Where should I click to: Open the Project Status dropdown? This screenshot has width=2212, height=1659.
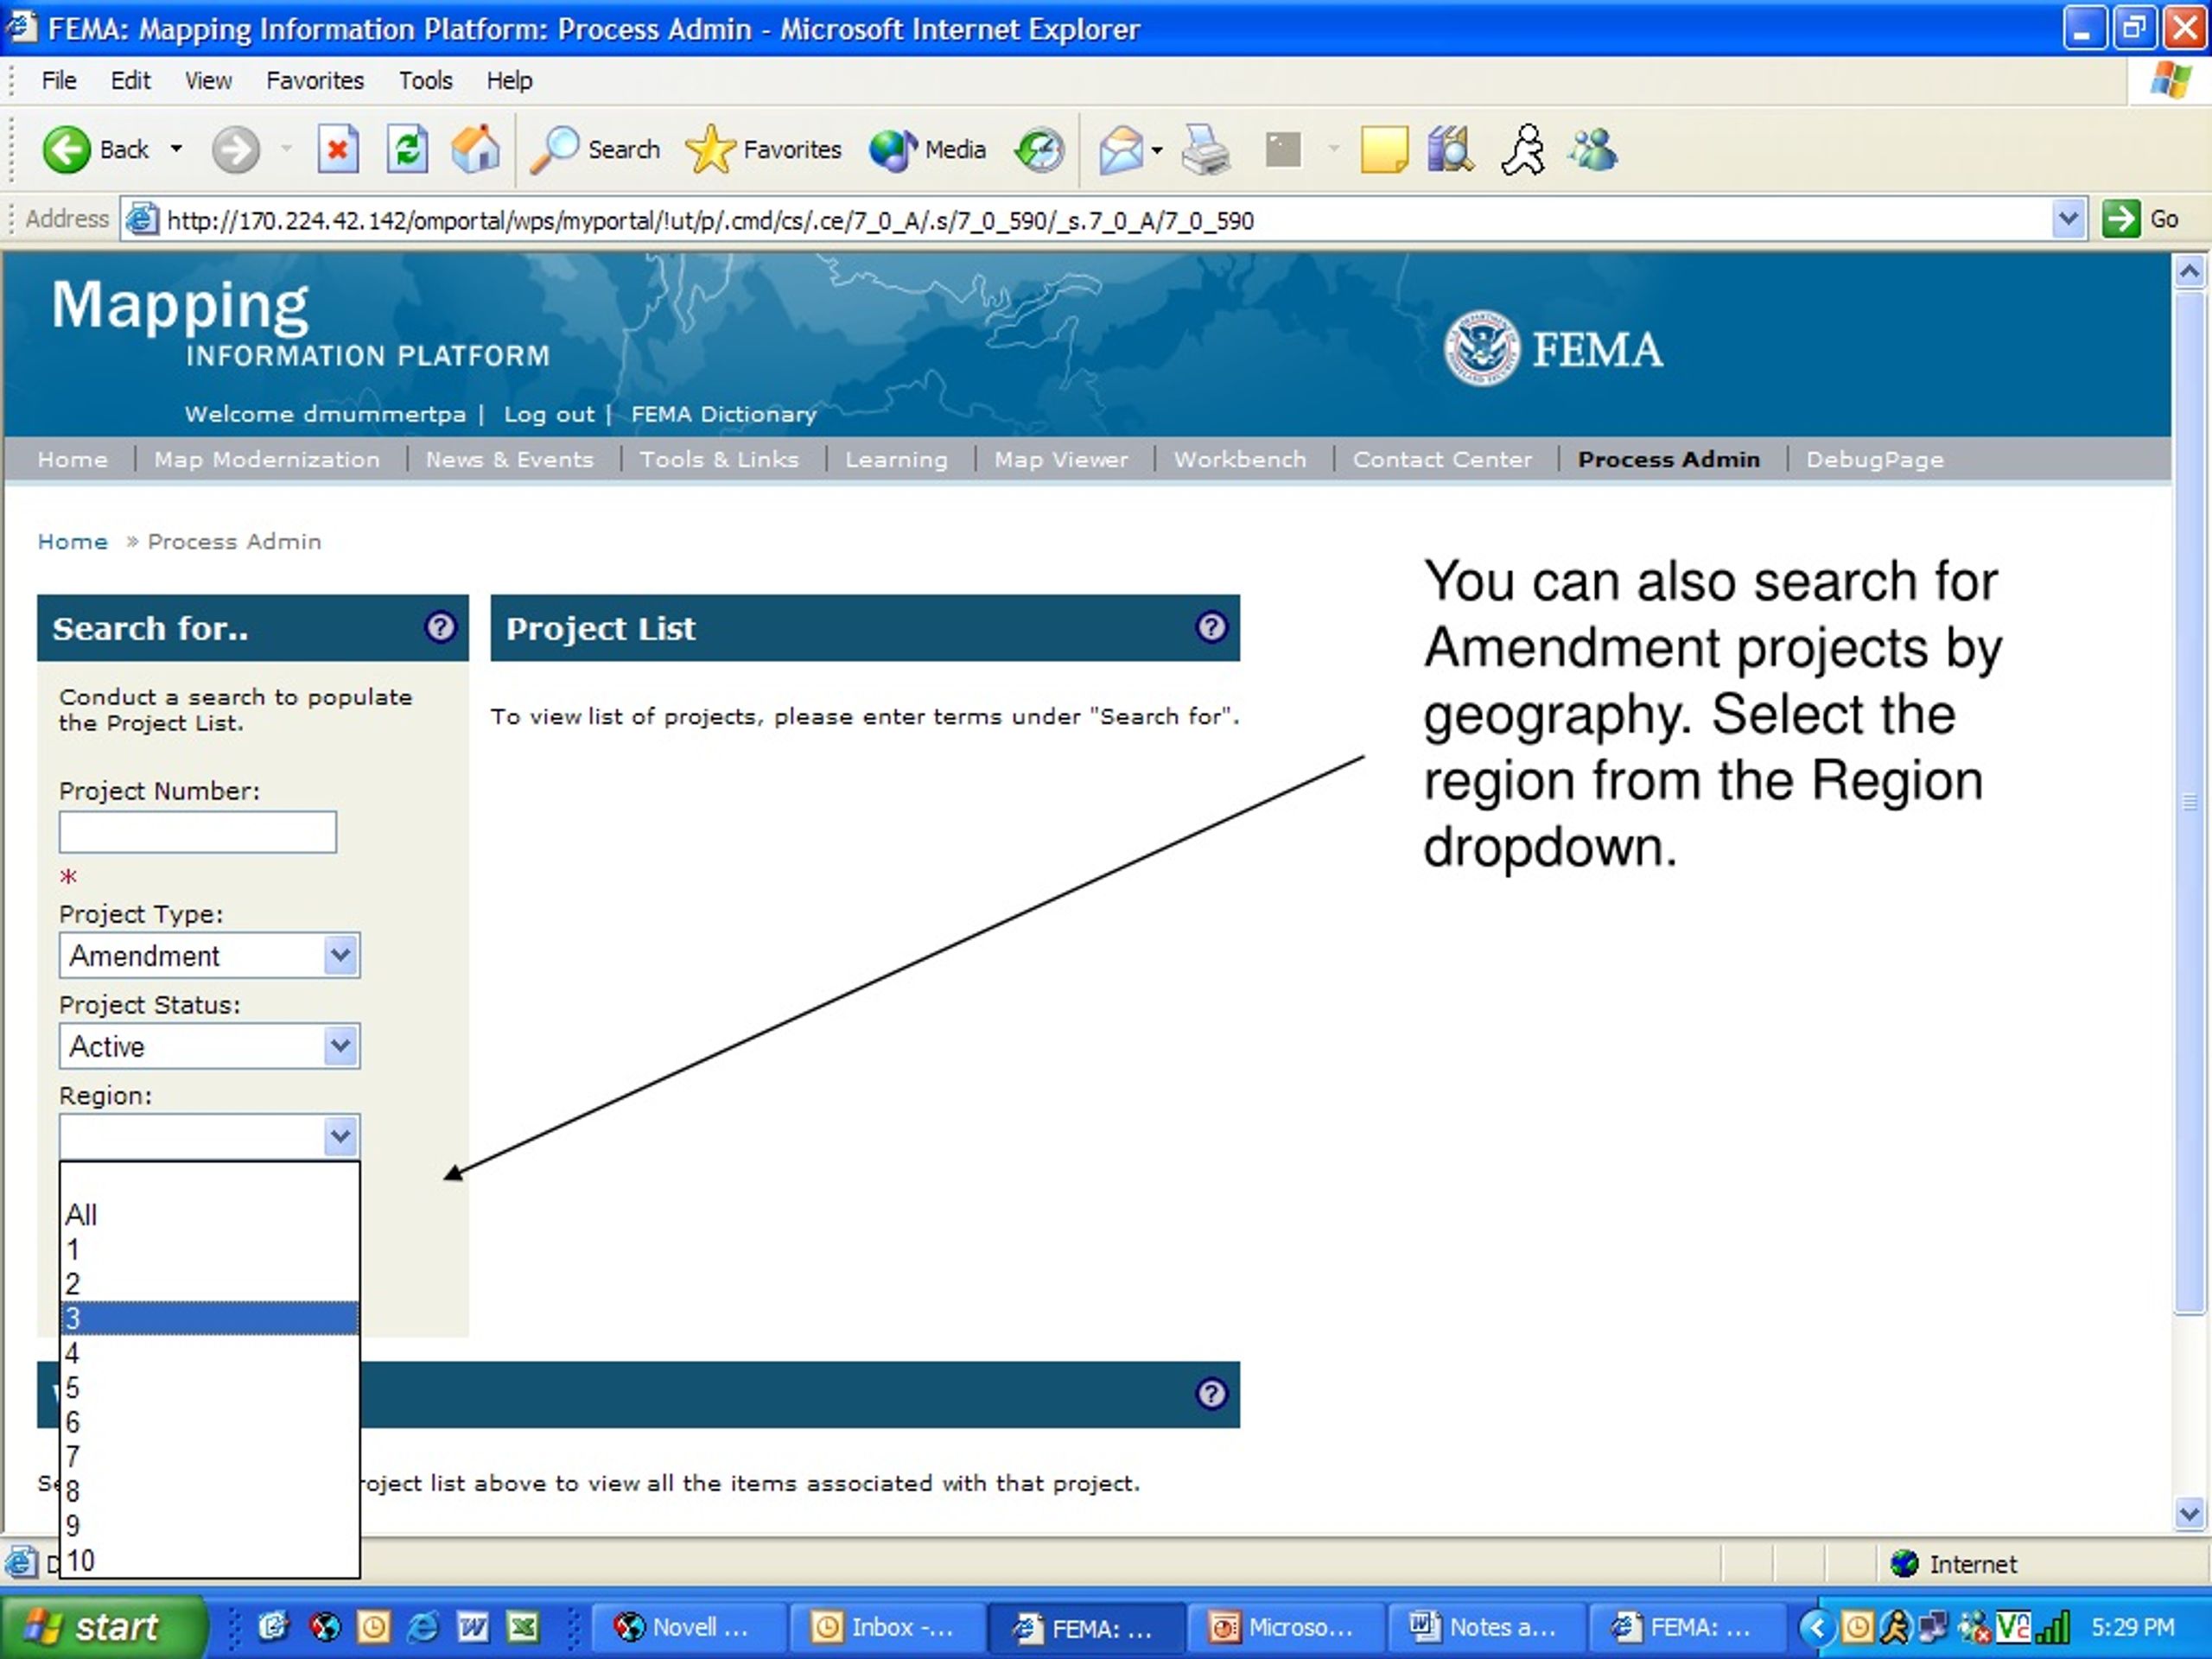point(340,1046)
